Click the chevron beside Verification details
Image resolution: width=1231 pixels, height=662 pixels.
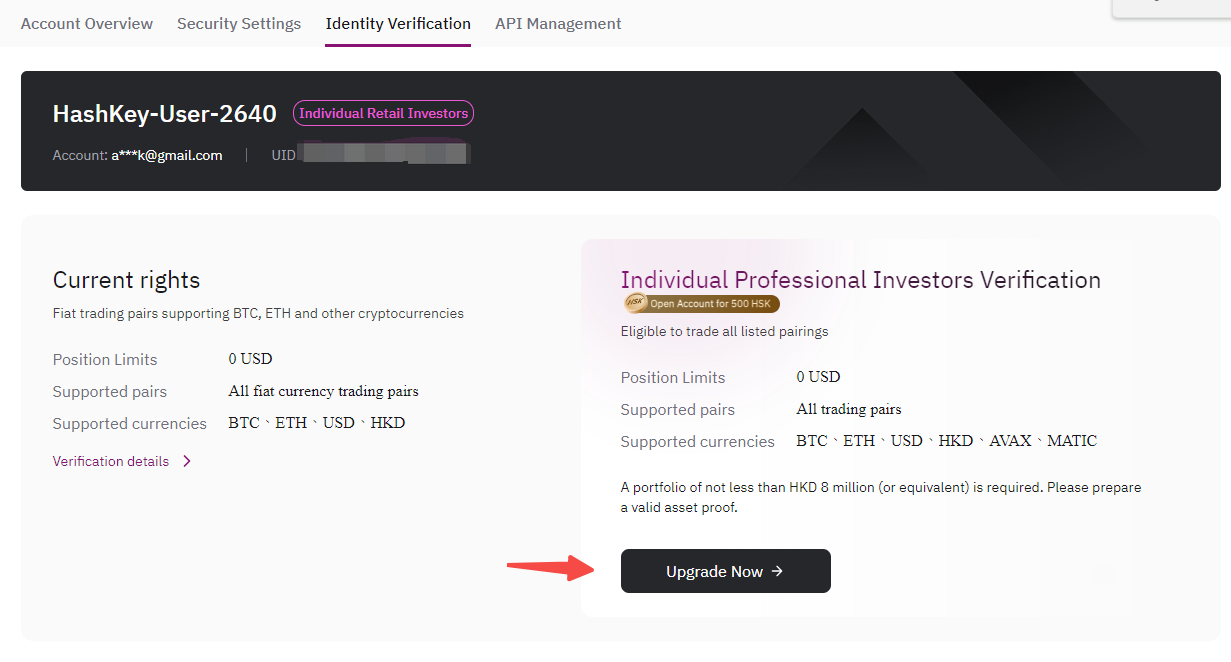pyautogui.click(x=187, y=461)
